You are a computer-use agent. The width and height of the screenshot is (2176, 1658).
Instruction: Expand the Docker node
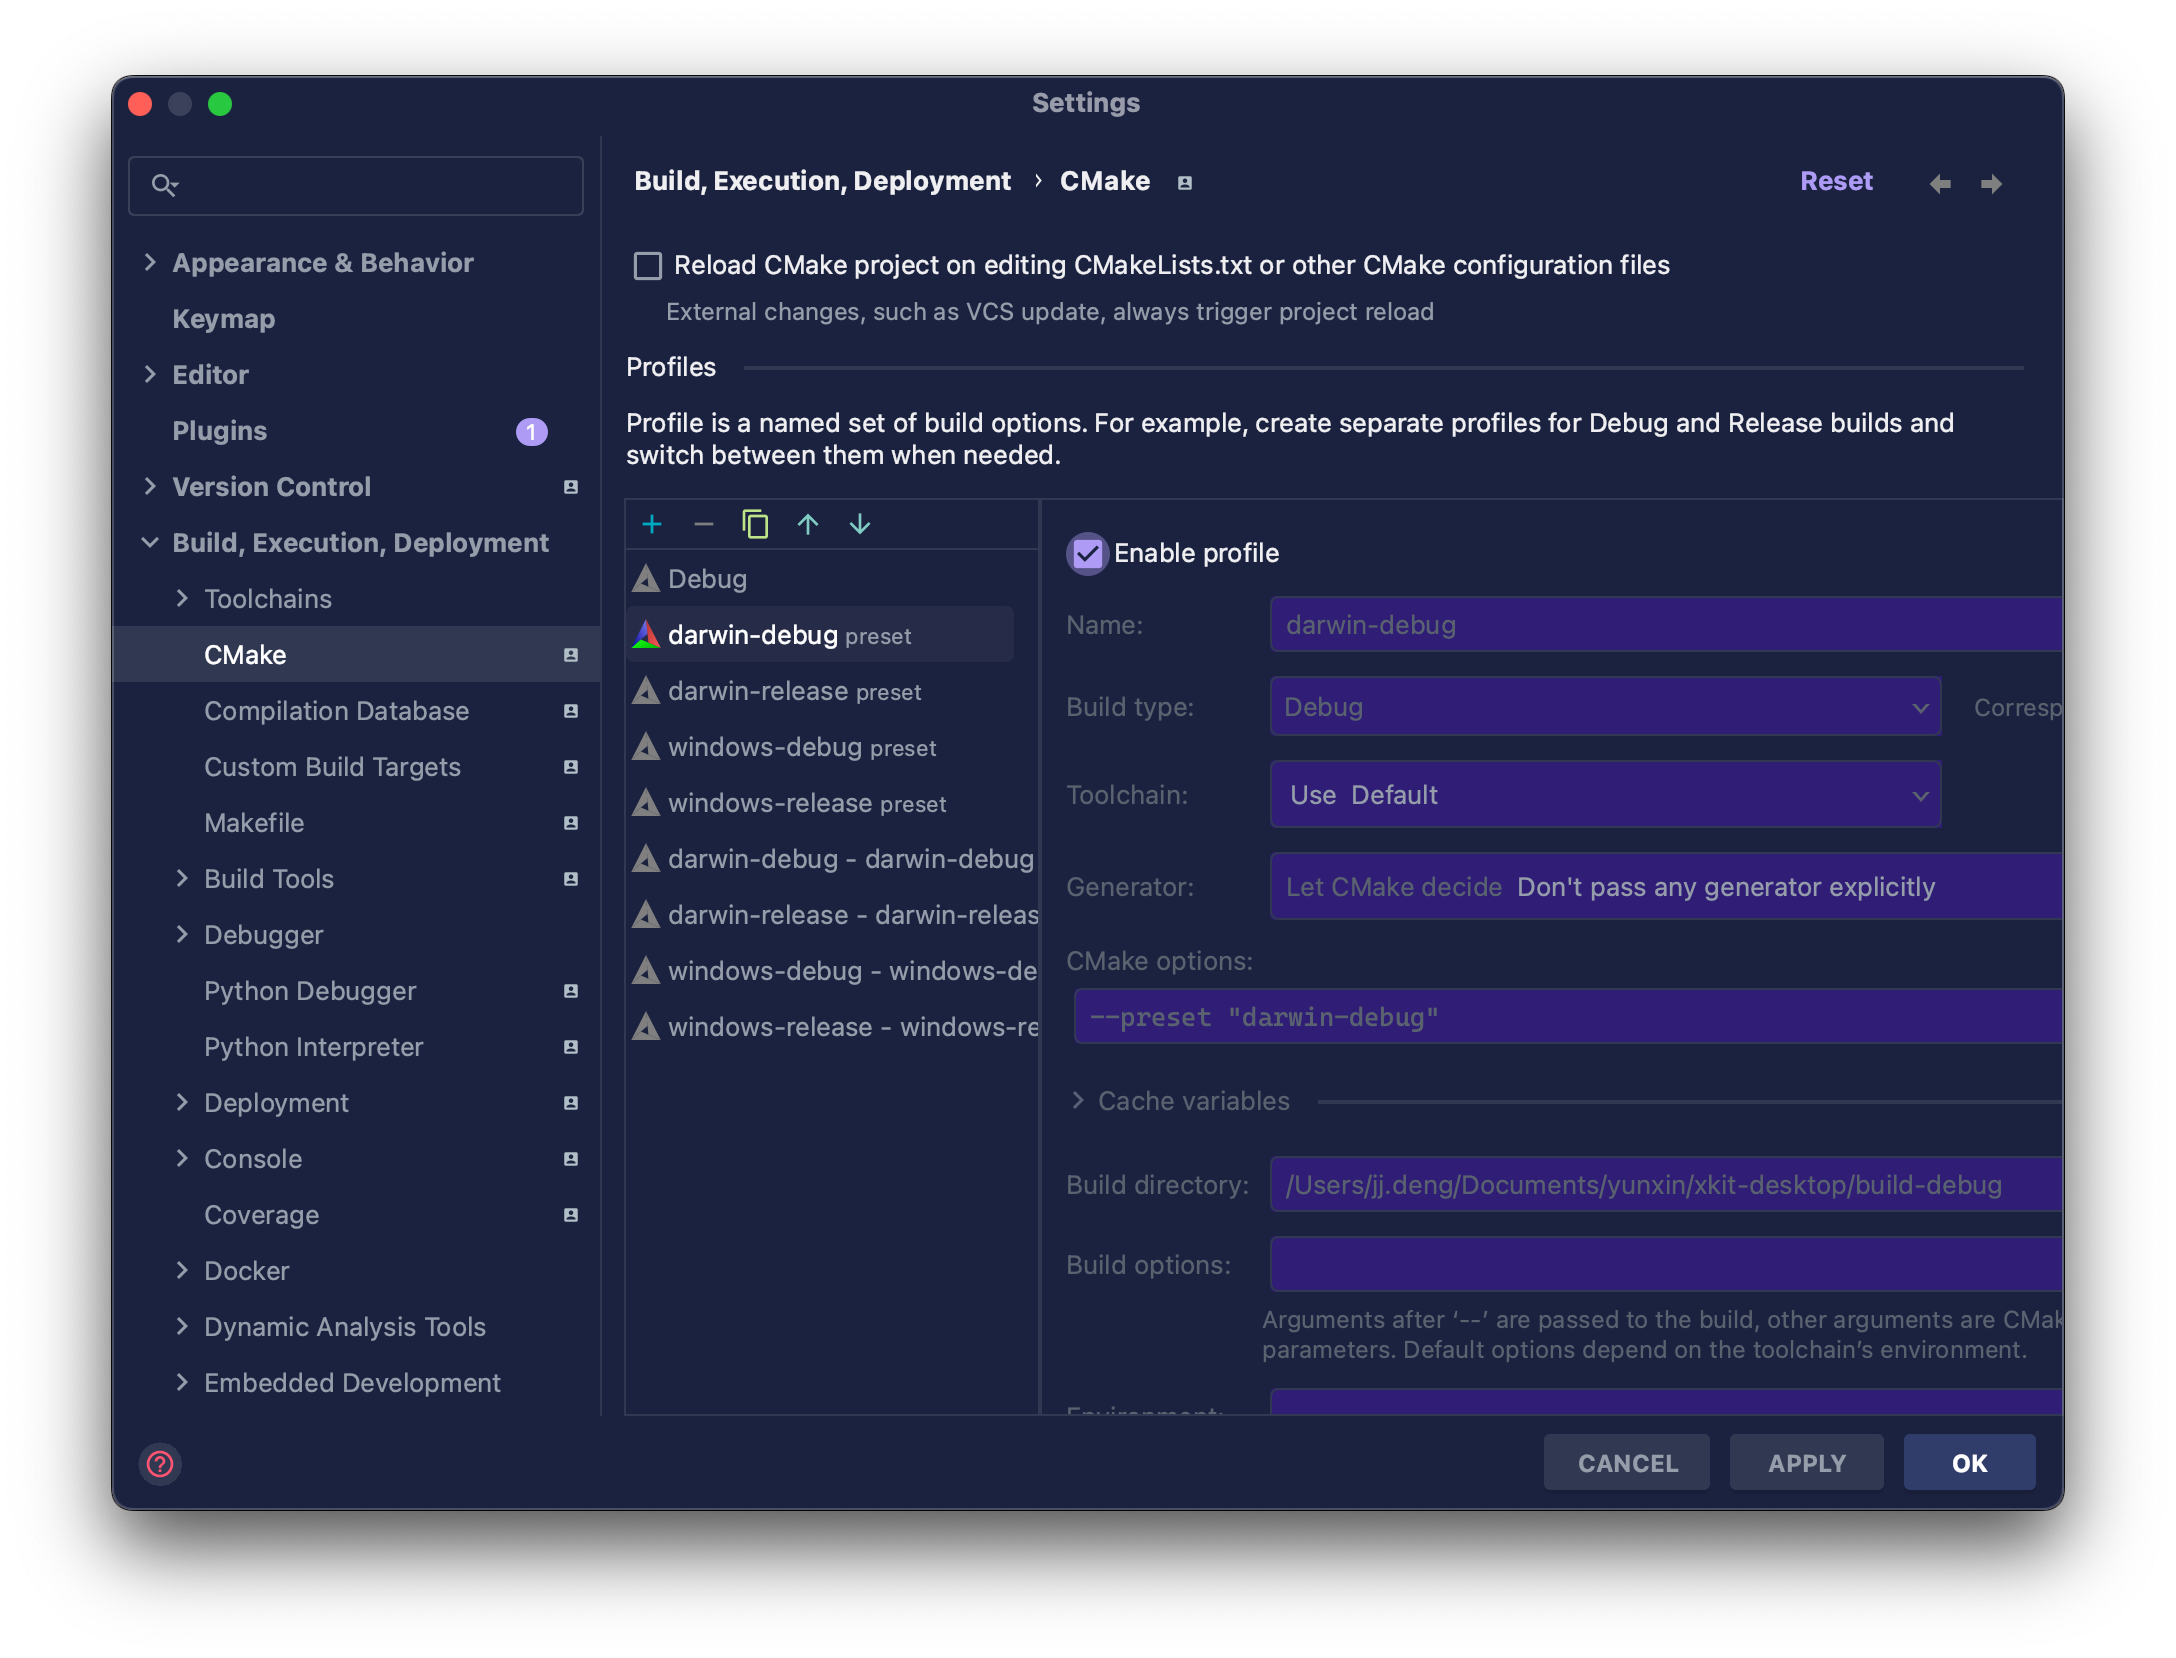tap(182, 1271)
